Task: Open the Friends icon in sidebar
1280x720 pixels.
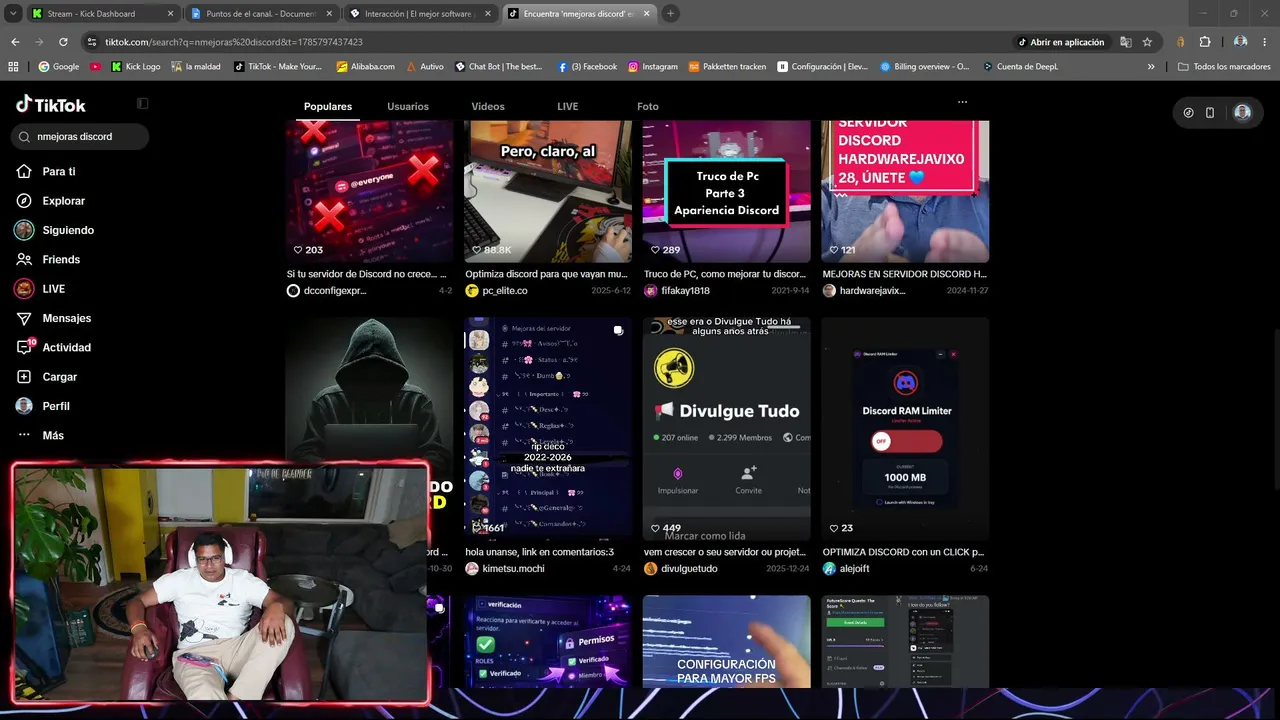Action: 24,259
